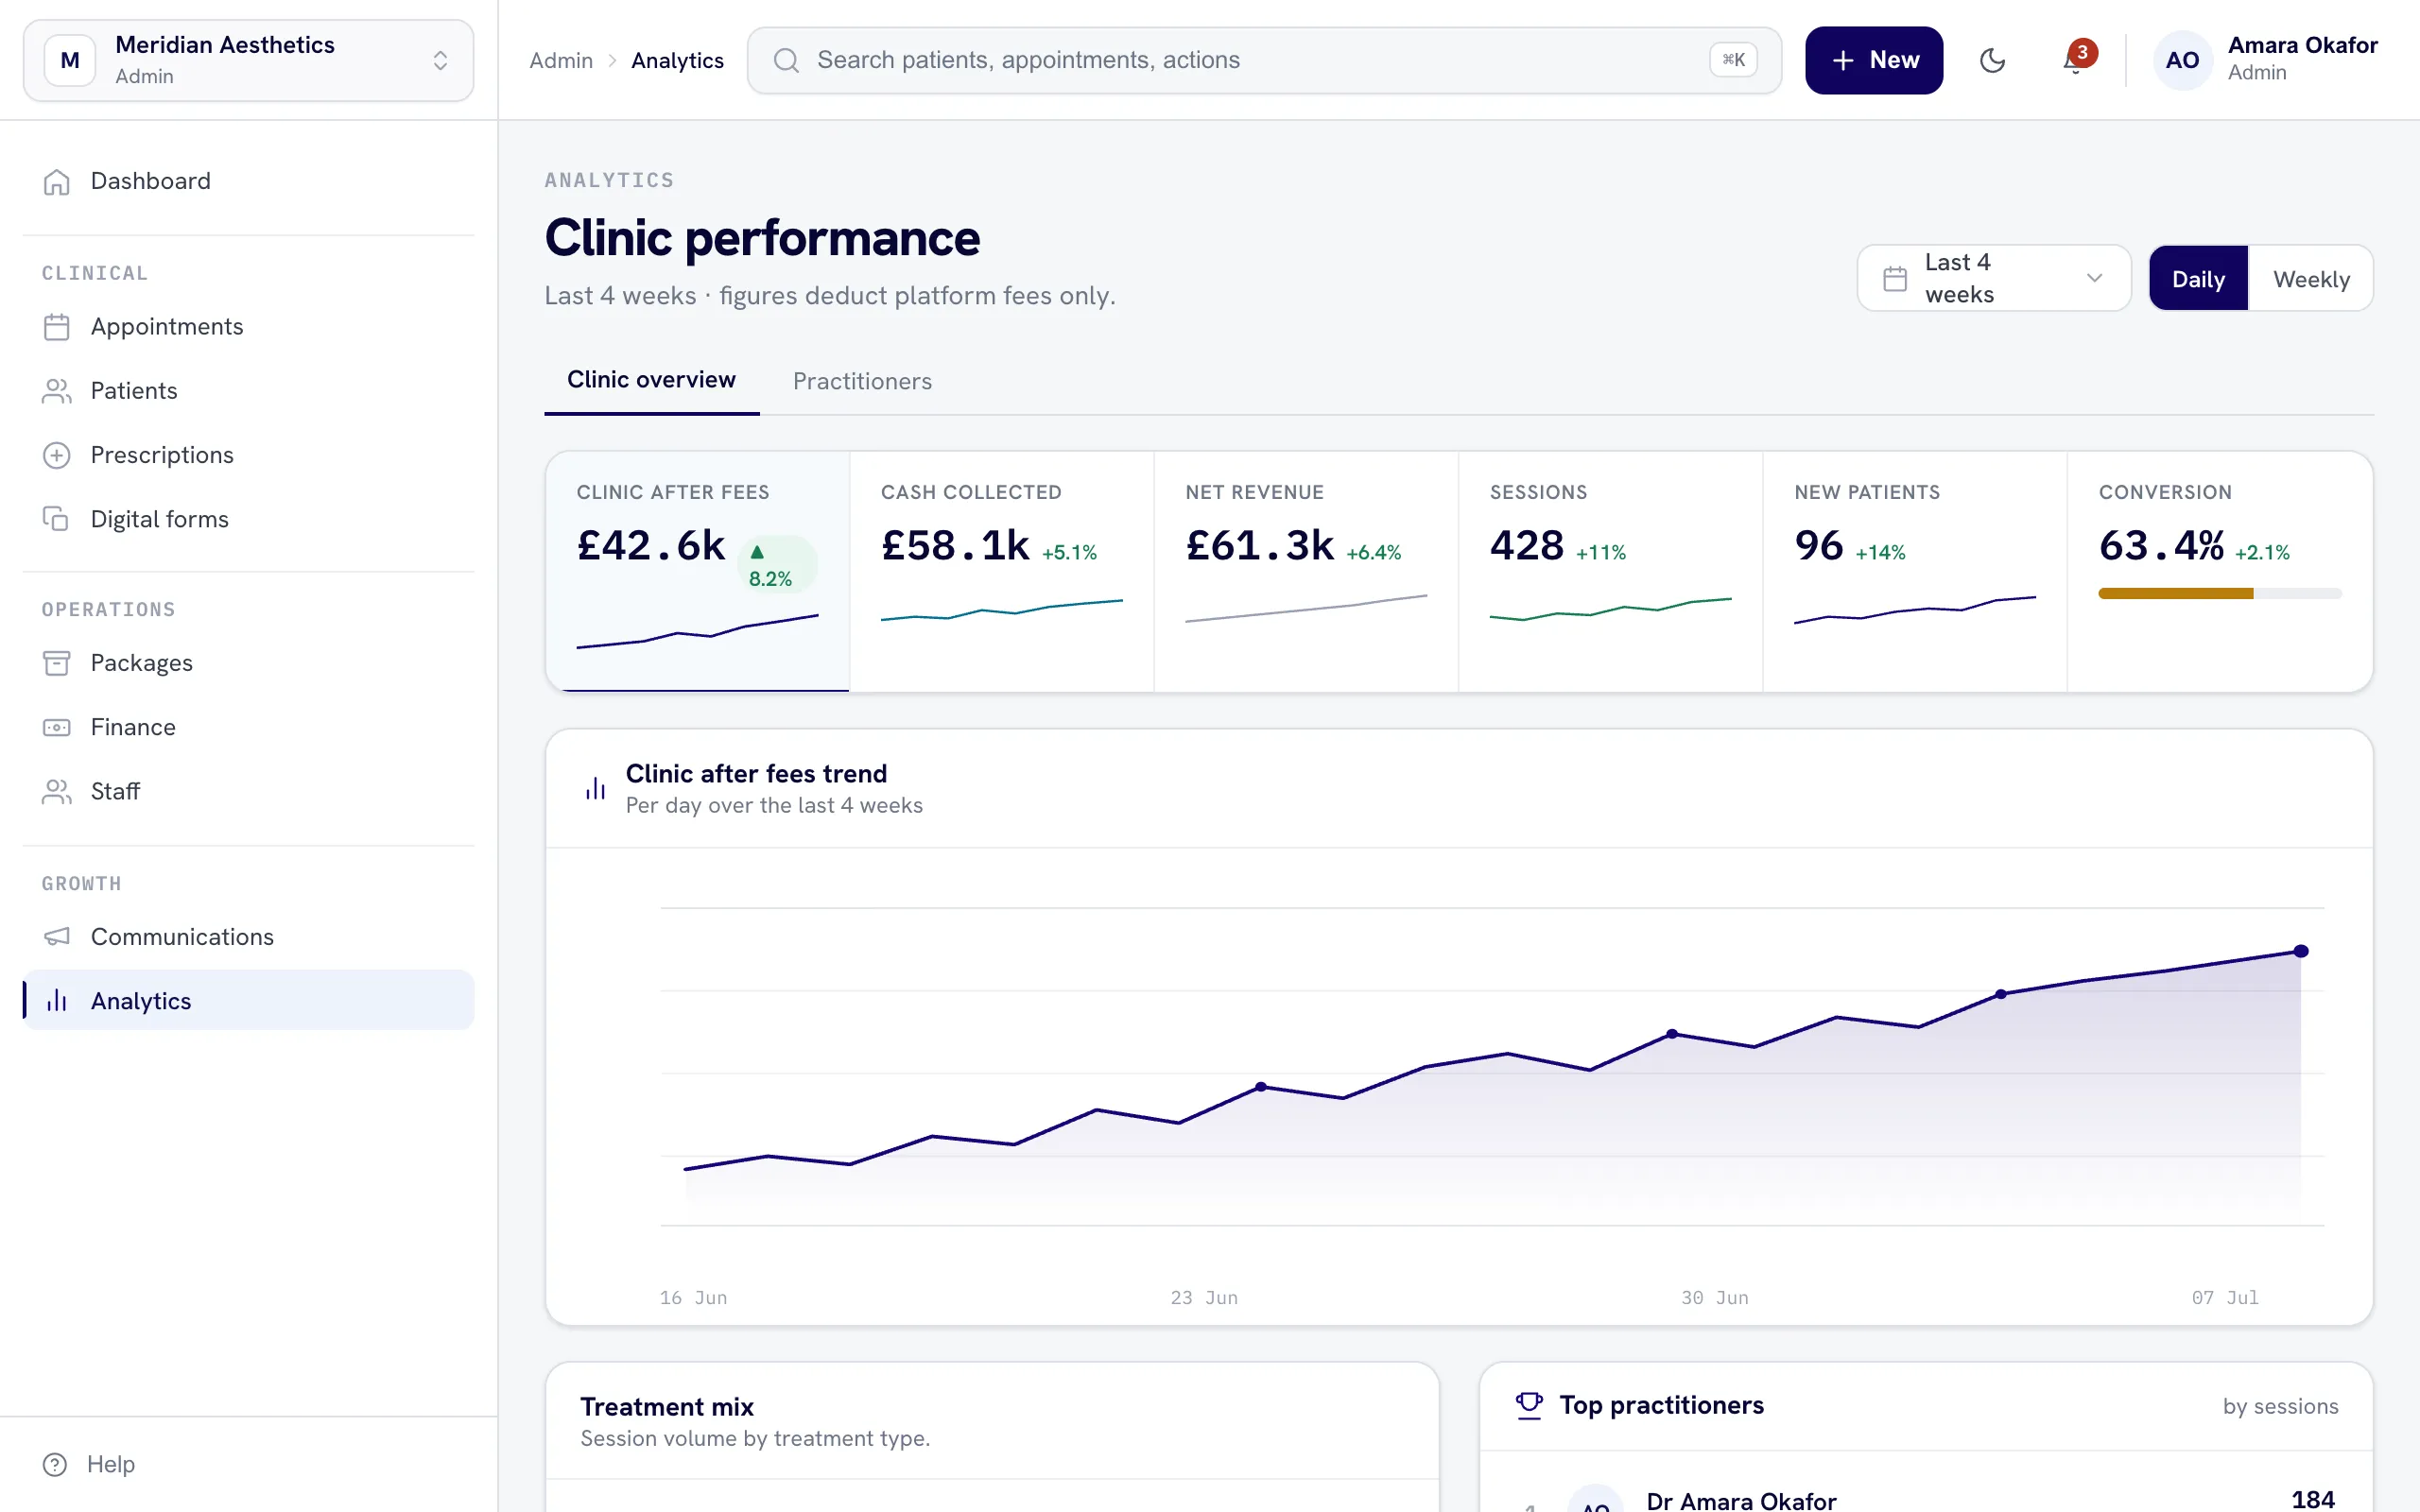The height and width of the screenshot is (1512, 2420).
Task: Click the Appointments calendar icon
Action: (57, 327)
